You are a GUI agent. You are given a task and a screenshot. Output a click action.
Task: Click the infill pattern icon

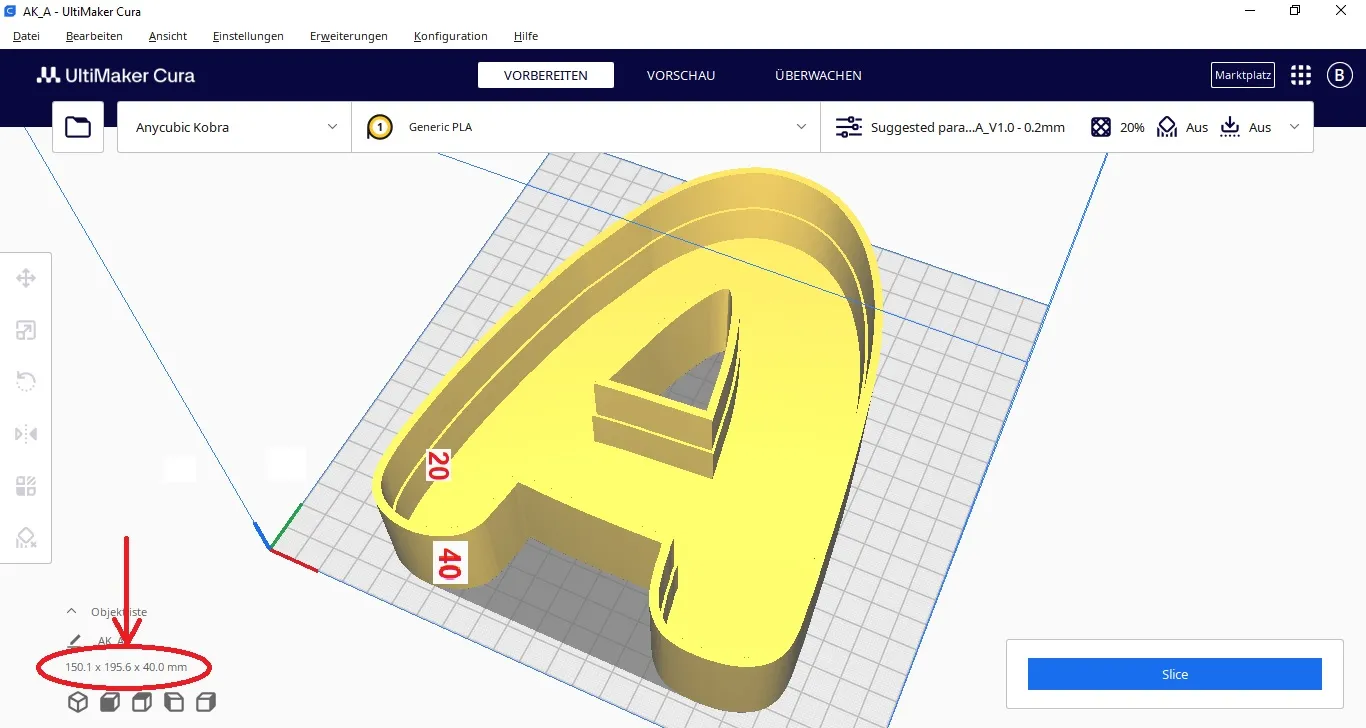click(x=1101, y=127)
